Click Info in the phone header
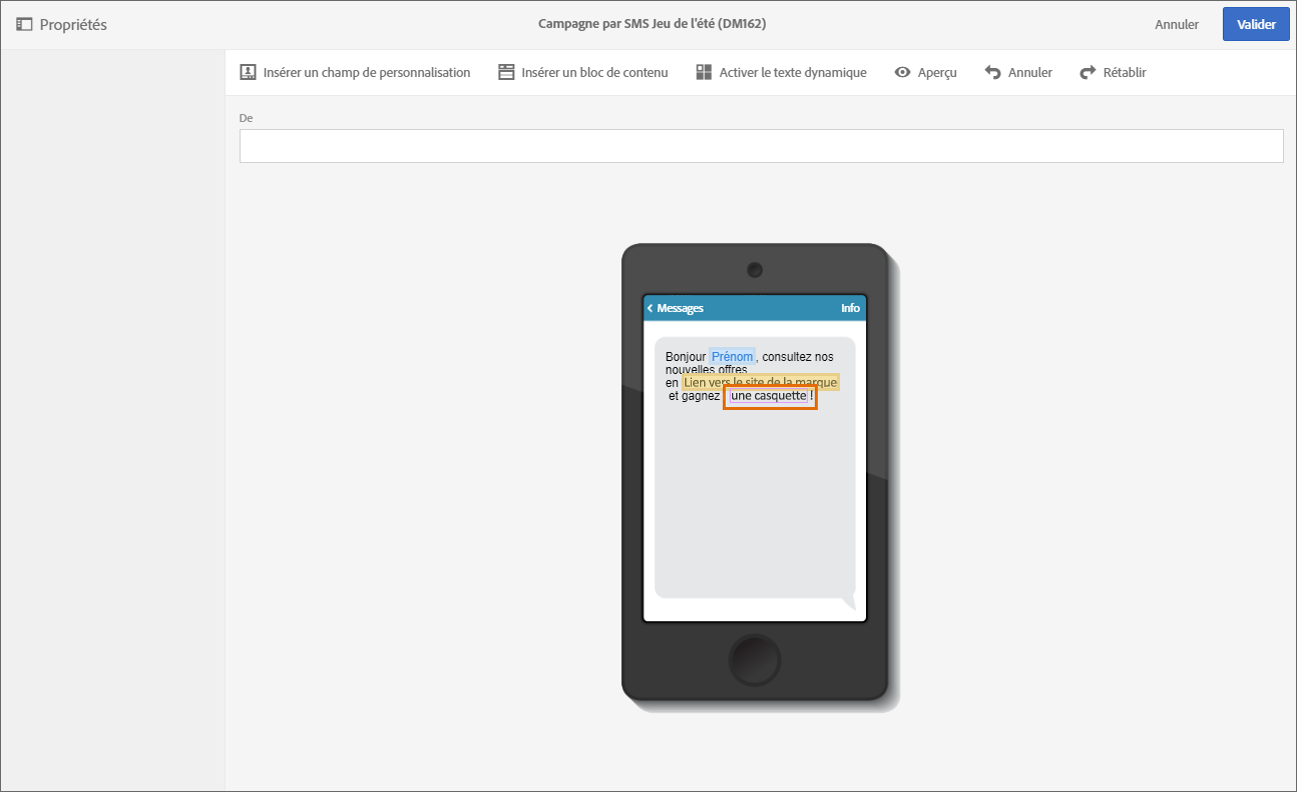 [x=850, y=308]
